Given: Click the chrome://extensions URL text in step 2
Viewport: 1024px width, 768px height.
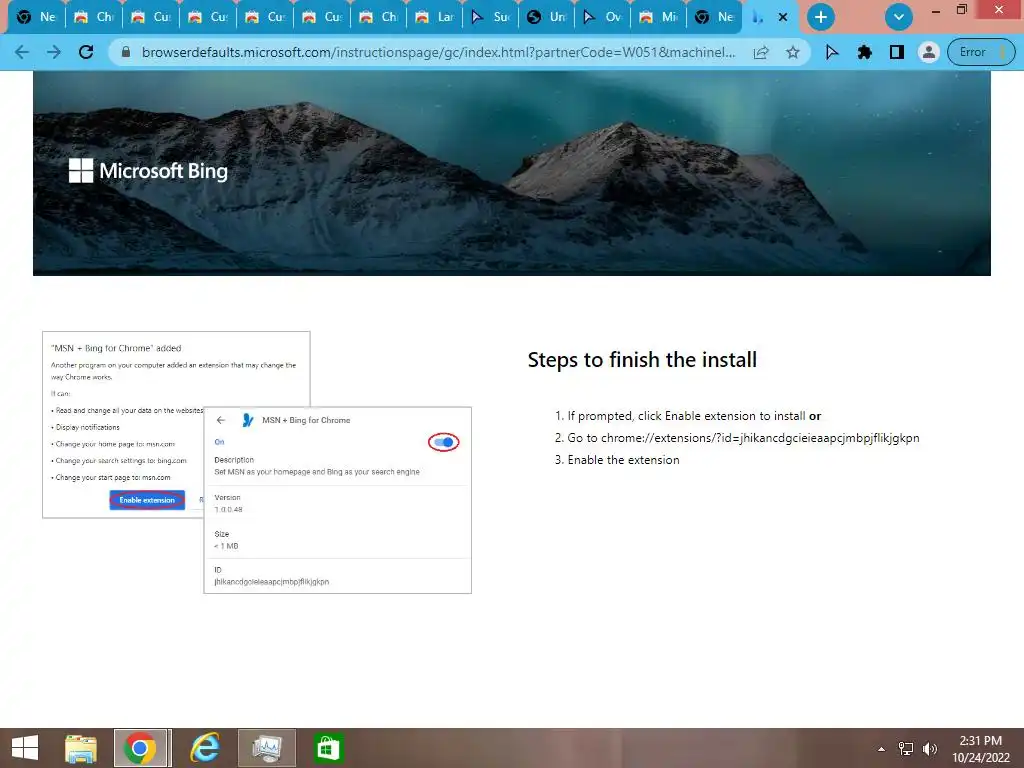Looking at the screenshot, I should coord(760,438).
